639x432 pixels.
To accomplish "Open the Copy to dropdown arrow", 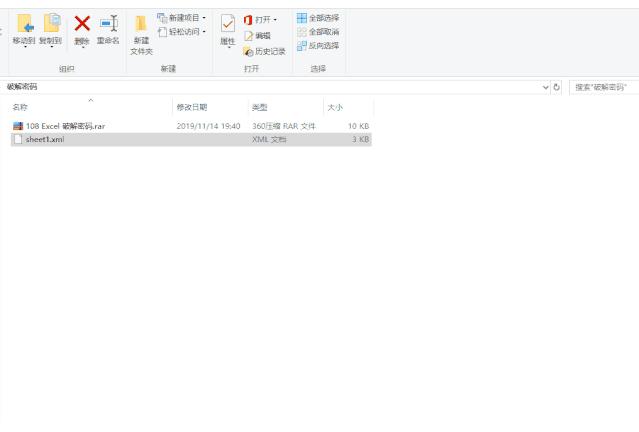I will 52,47.
